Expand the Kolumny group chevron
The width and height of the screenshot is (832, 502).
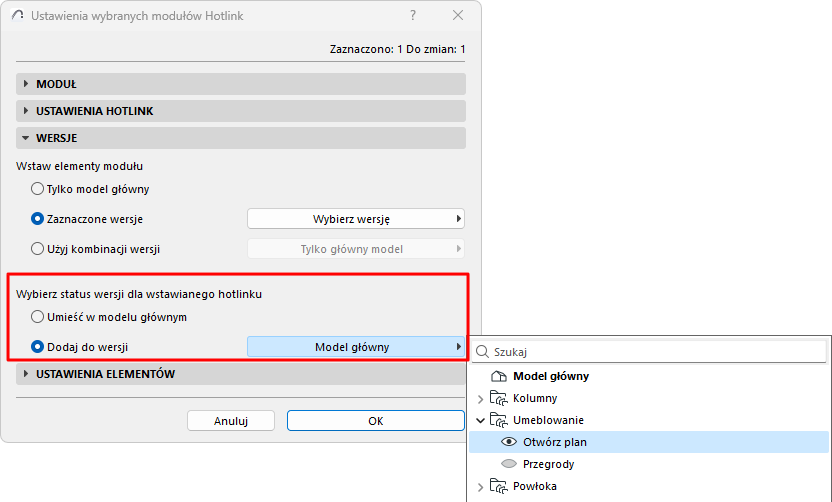tap(480, 399)
